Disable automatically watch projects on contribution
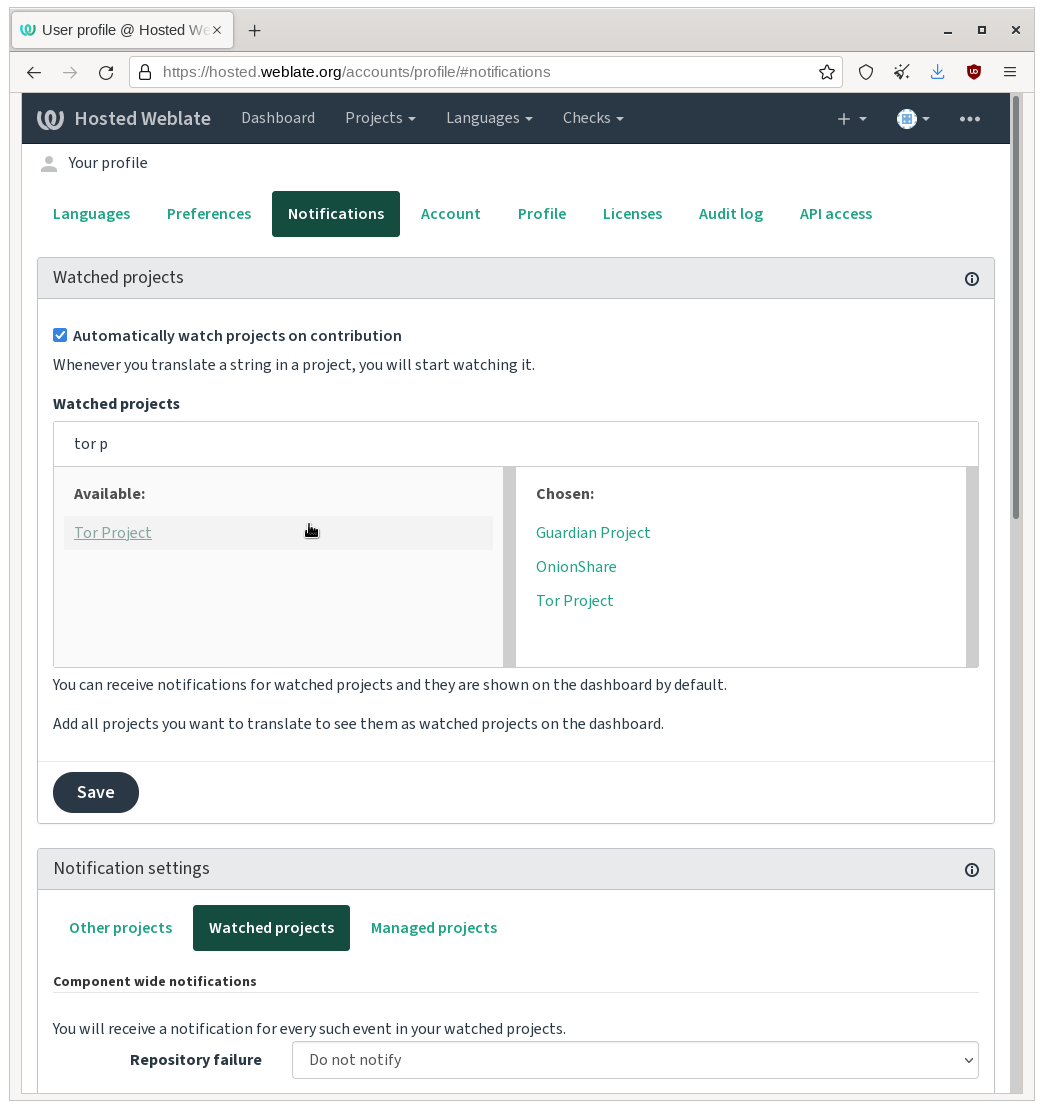Screen dimensions: 1044x1110 click(x=60, y=335)
